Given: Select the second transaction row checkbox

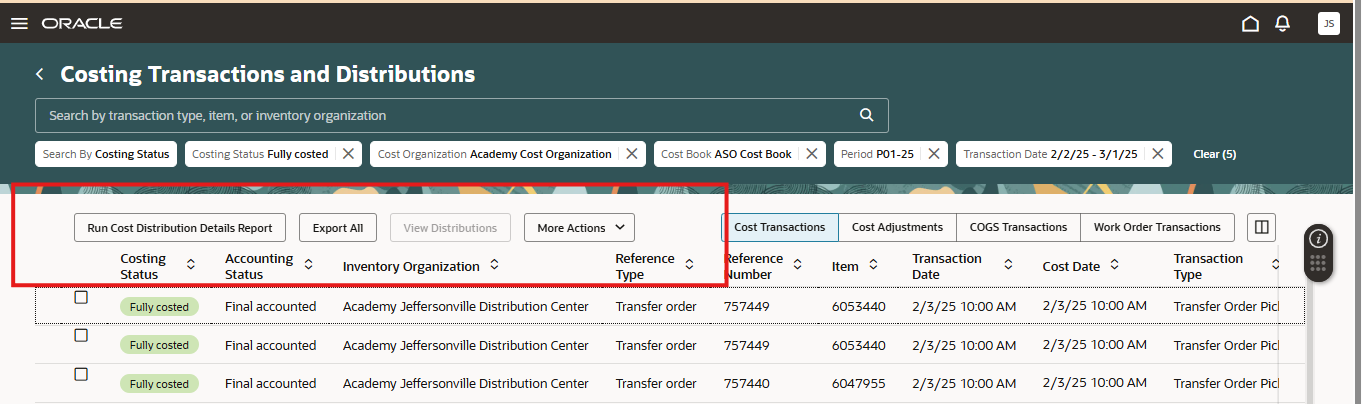Looking at the screenshot, I should click(x=81, y=336).
